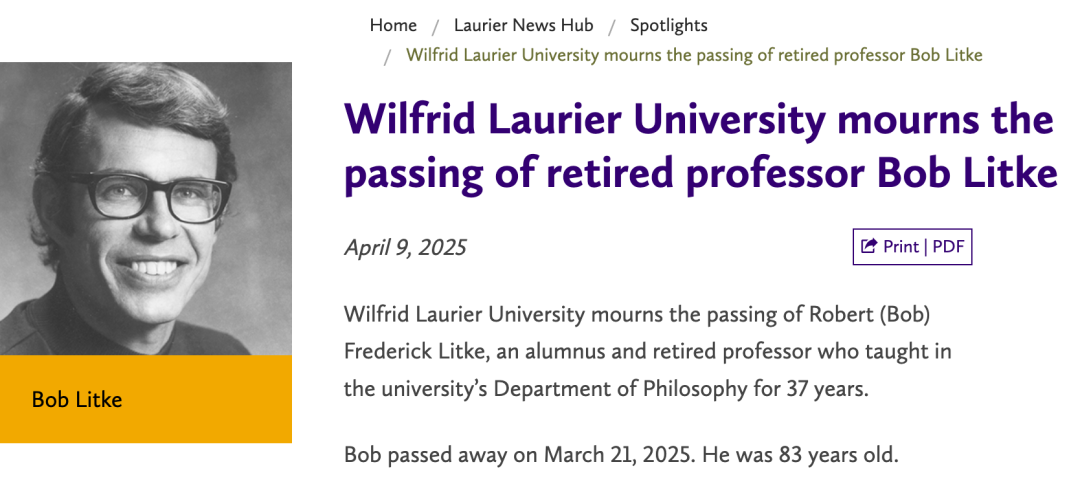Click the sentence Bob passed away on March 21
The height and width of the screenshot is (484, 1080).
click(x=518, y=455)
